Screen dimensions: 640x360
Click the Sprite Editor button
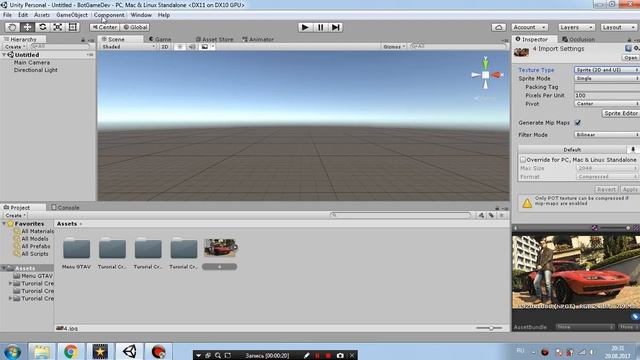tap(620, 113)
